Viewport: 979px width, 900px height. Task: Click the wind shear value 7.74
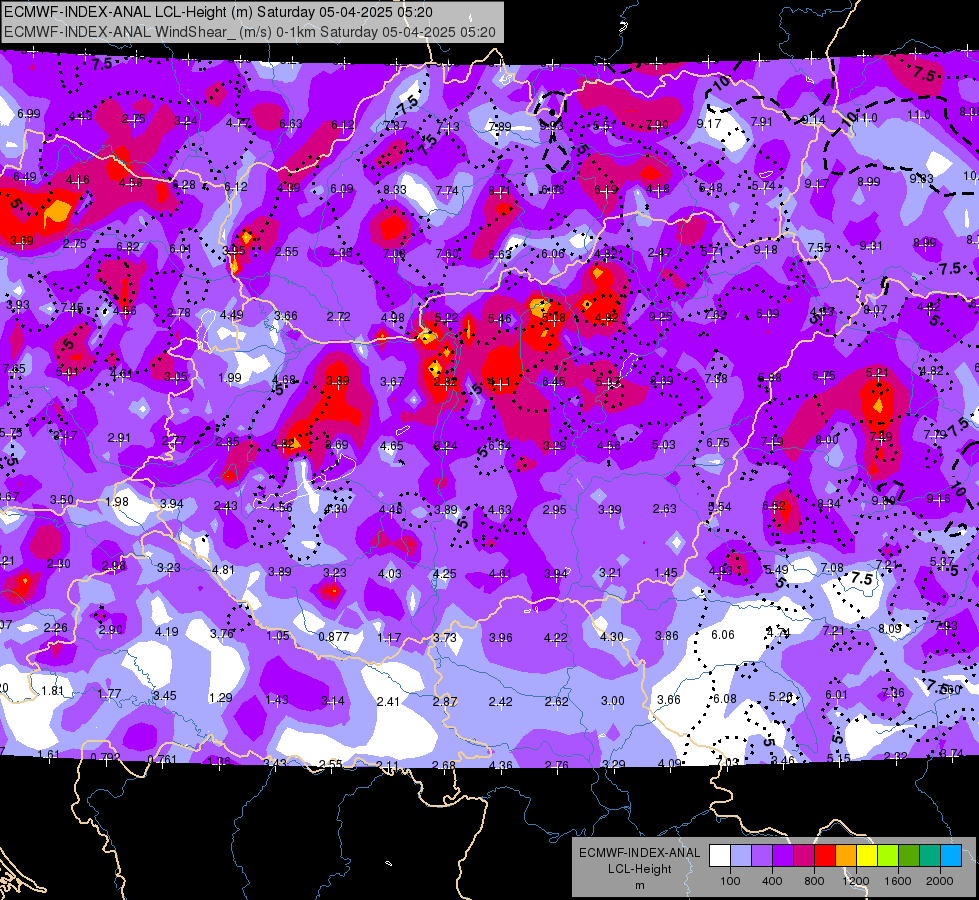[x=447, y=191]
